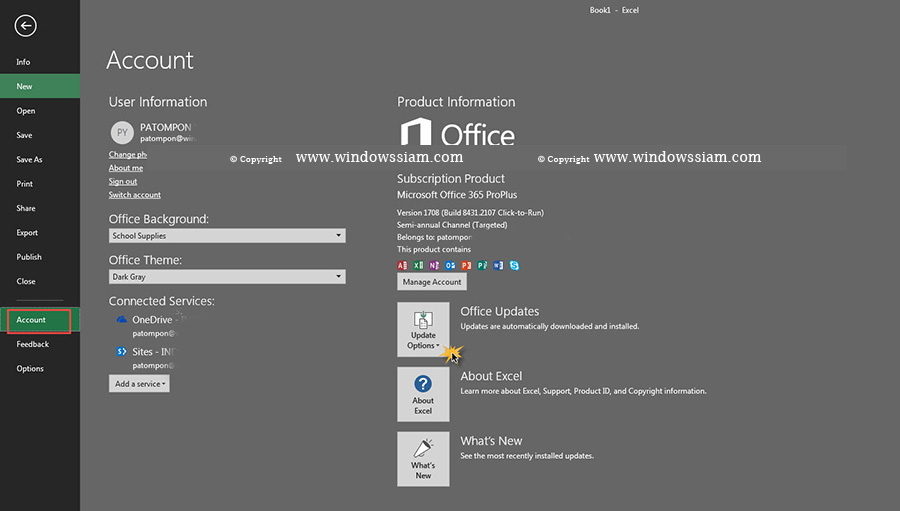Screen dimensions: 900x511
Task: Click the Manage Account button
Action: click(x=432, y=282)
